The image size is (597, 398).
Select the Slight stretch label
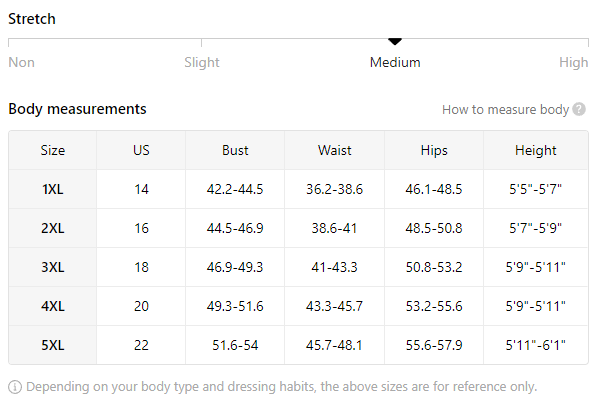click(x=202, y=62)
